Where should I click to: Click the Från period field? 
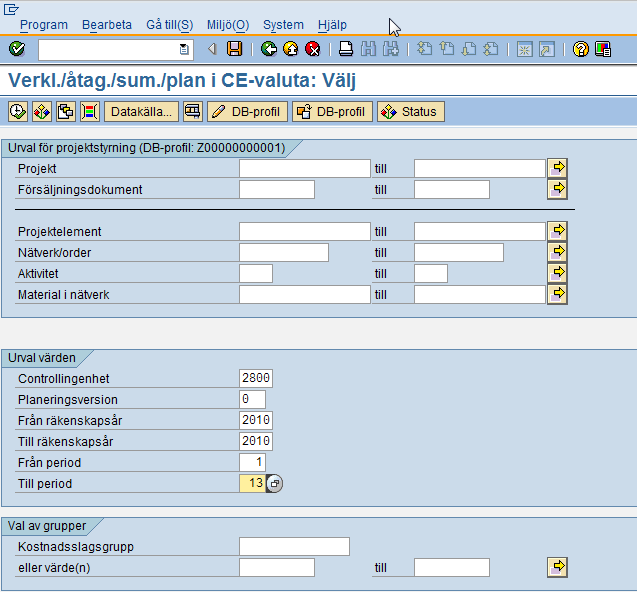(253, 462)
